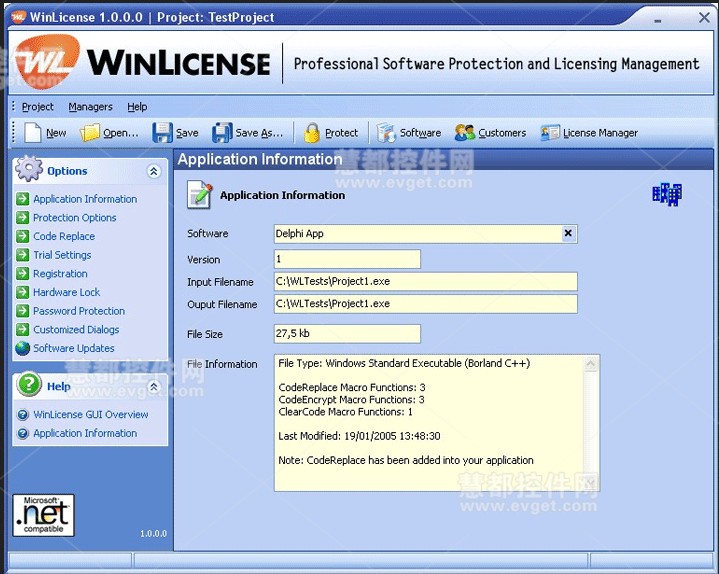The image size is (719, 574).
Task: Minimize the WinLicense window
Action: (x=658, y=20)
